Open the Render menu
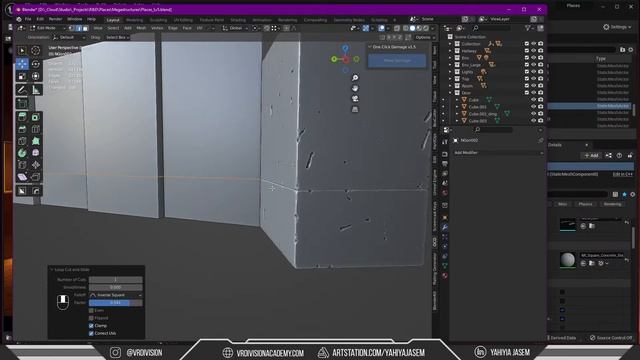Viewport: 640px width, 360px height. pos(56,19)
